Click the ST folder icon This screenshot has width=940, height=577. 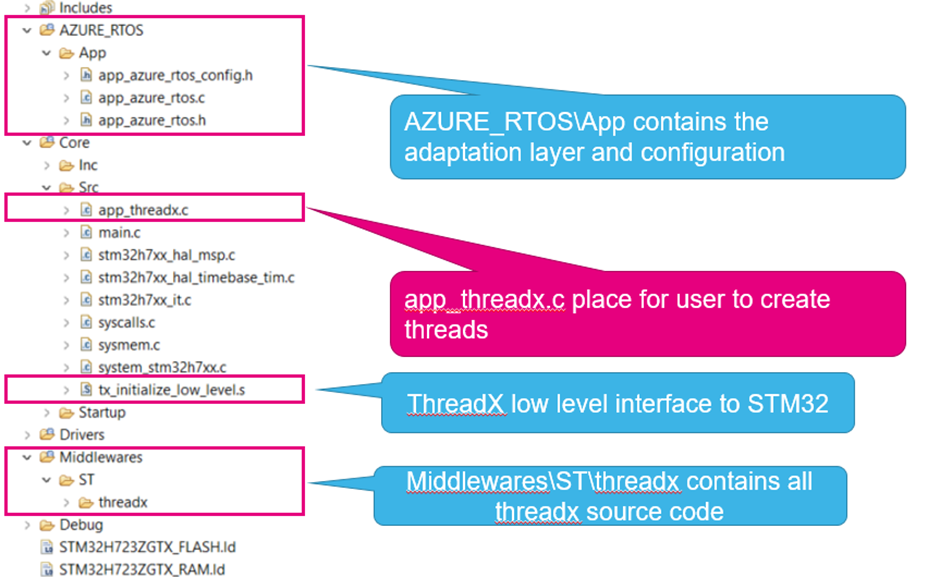point(67,480)
